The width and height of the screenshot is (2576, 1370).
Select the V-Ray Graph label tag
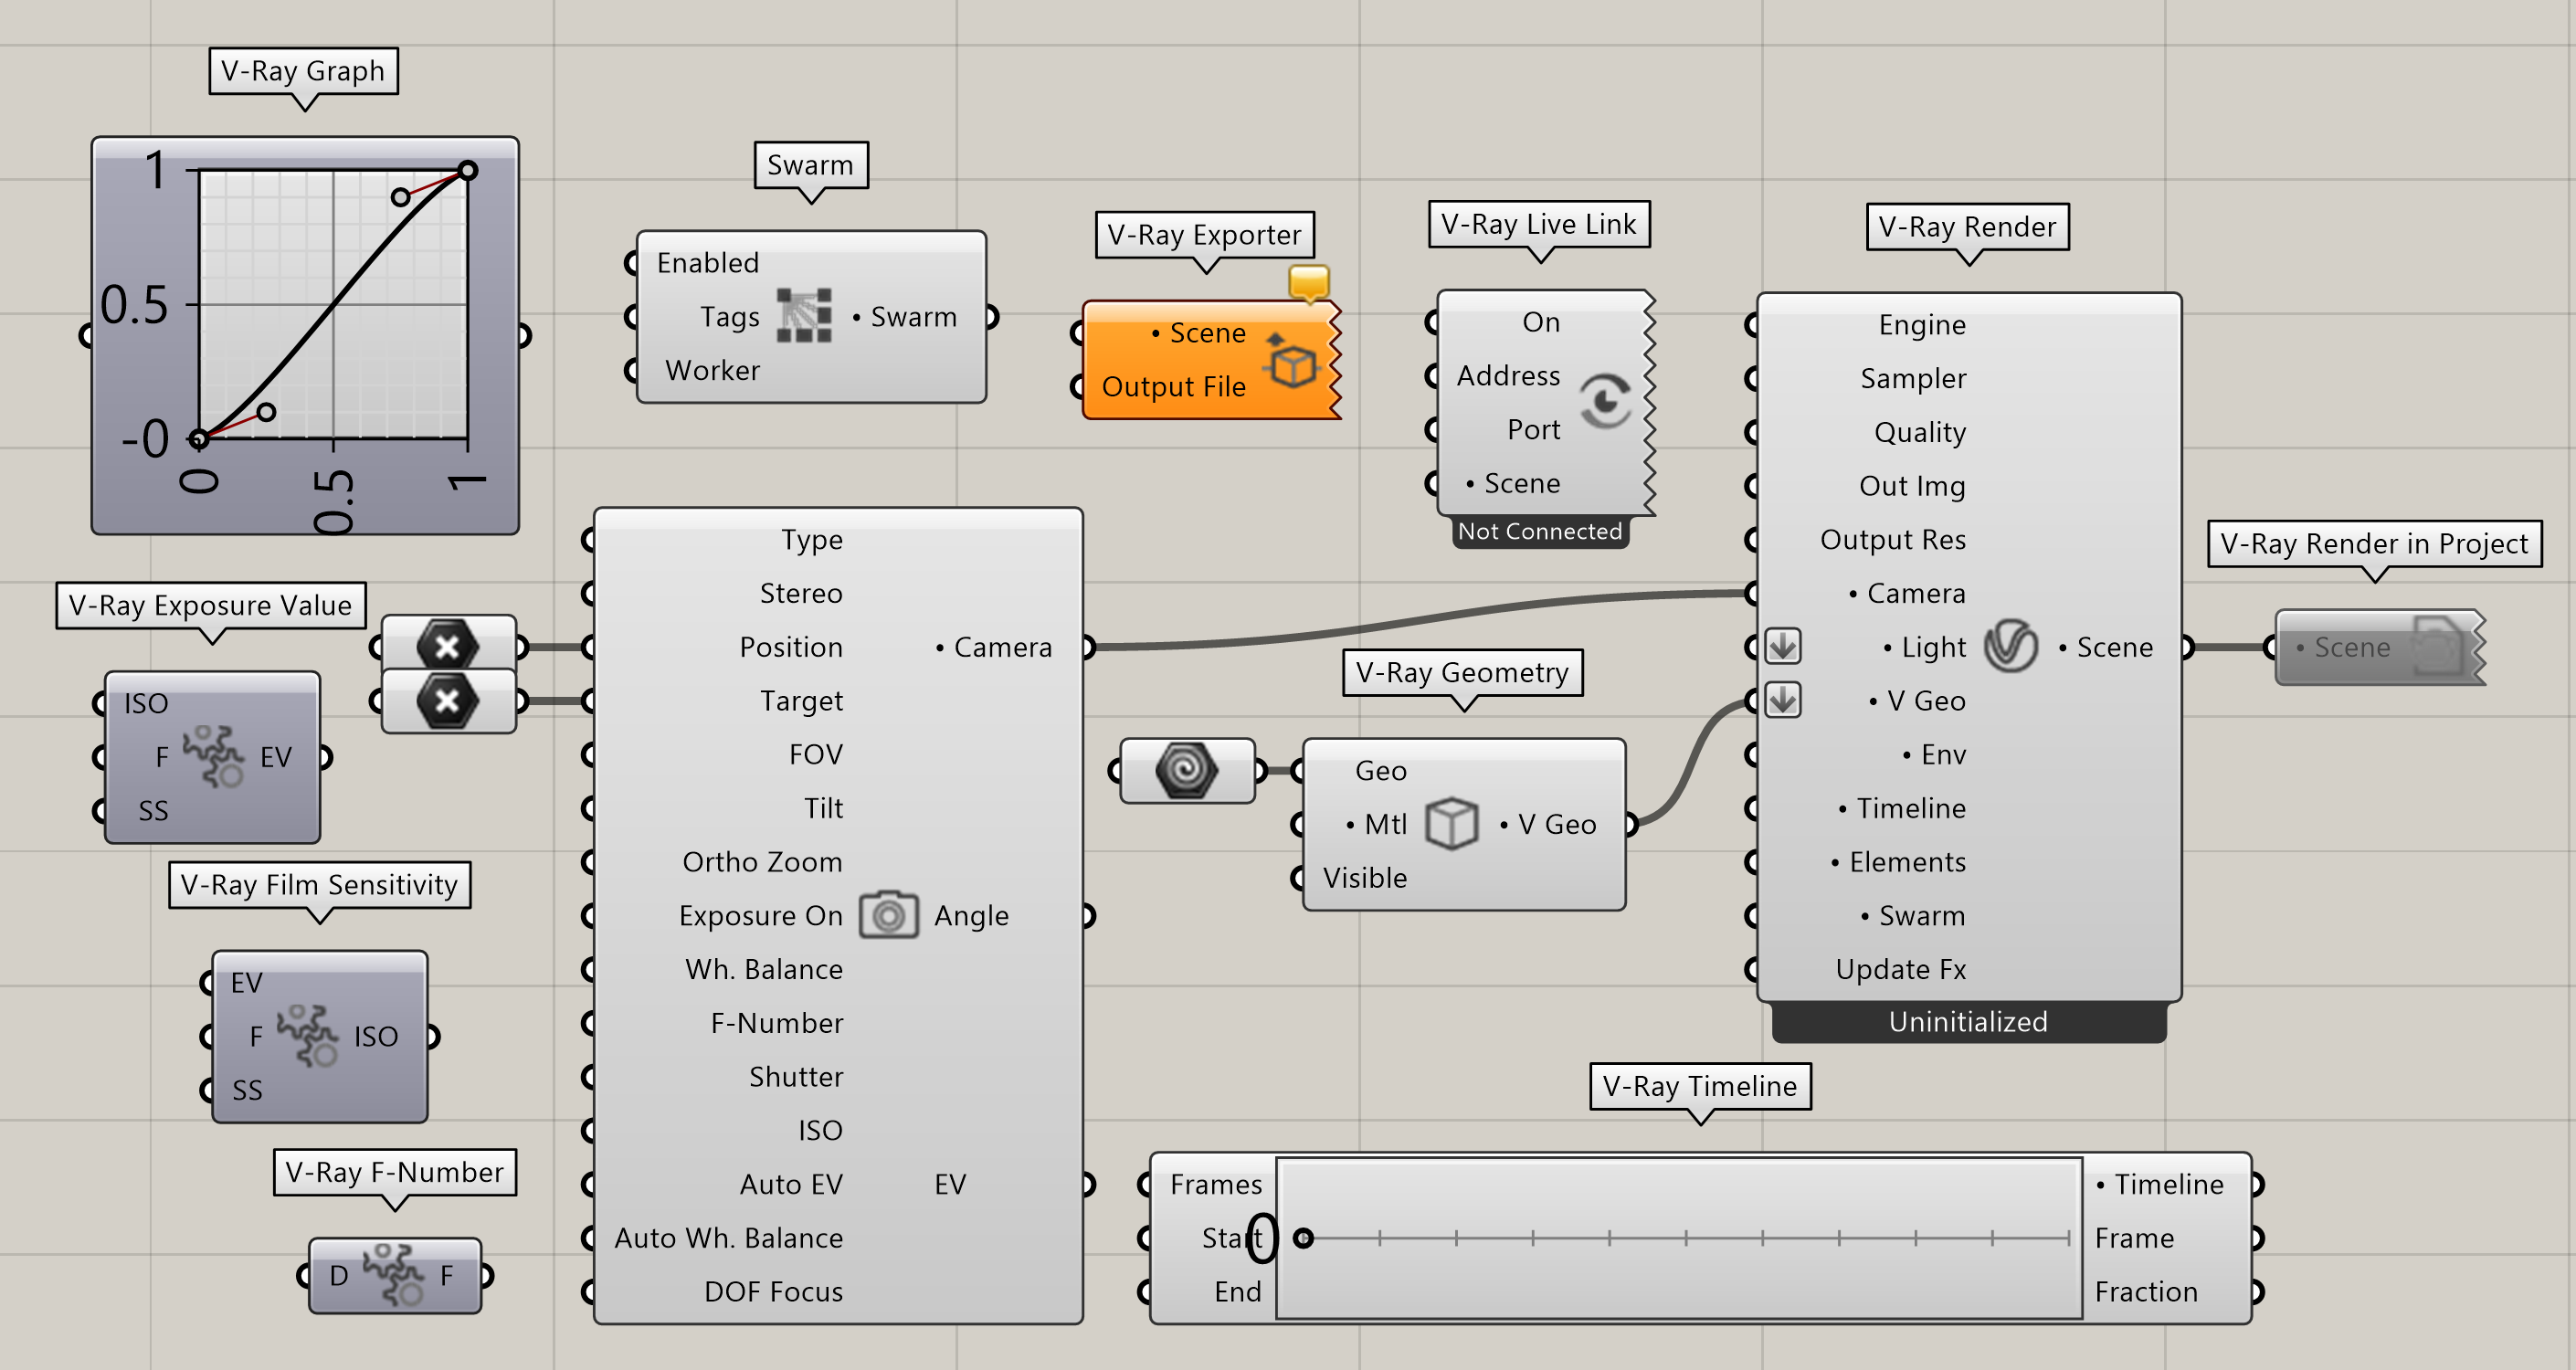click(303, 71)
